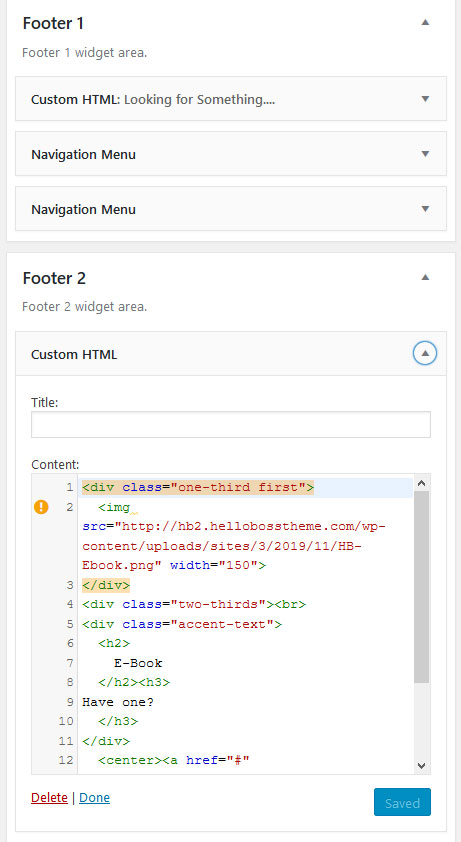This screenshot has width=461, height=842.
Task: Place cursor on line 1 div one-third first
Action: coord(198,488)
